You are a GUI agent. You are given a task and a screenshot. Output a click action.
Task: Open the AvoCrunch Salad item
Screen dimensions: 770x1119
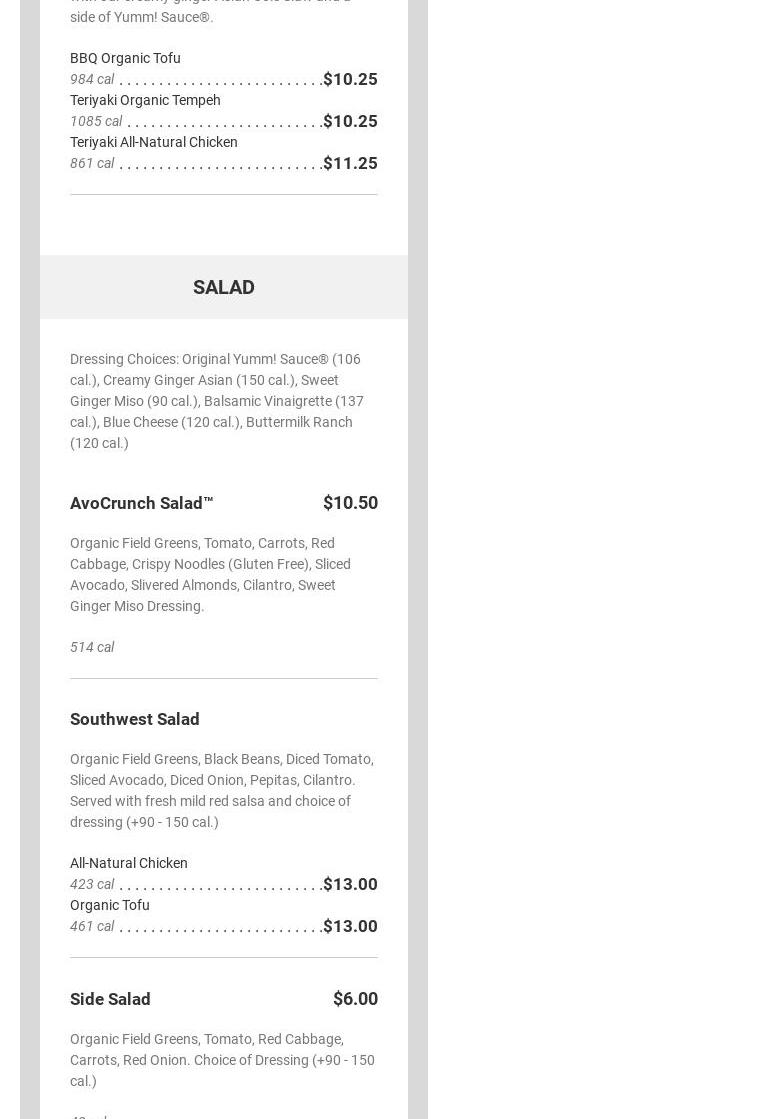[x=142, y=503]
